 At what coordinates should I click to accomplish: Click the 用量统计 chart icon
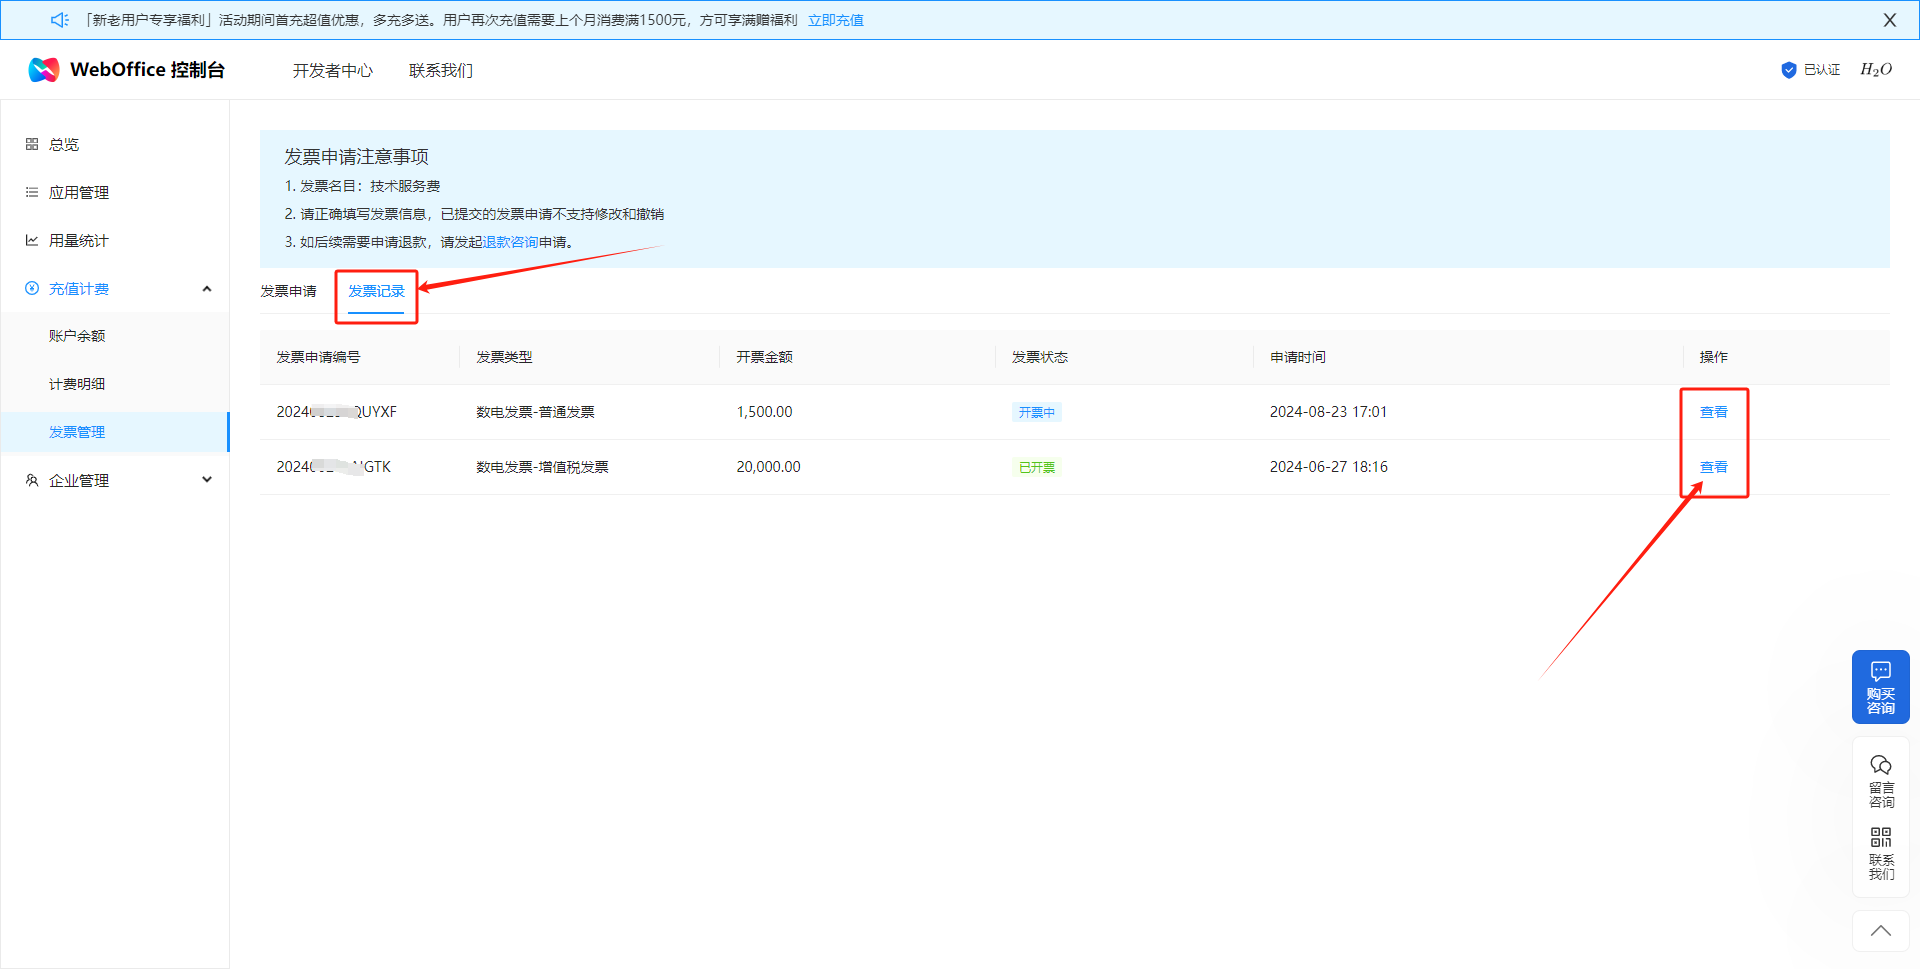[32, 240]
